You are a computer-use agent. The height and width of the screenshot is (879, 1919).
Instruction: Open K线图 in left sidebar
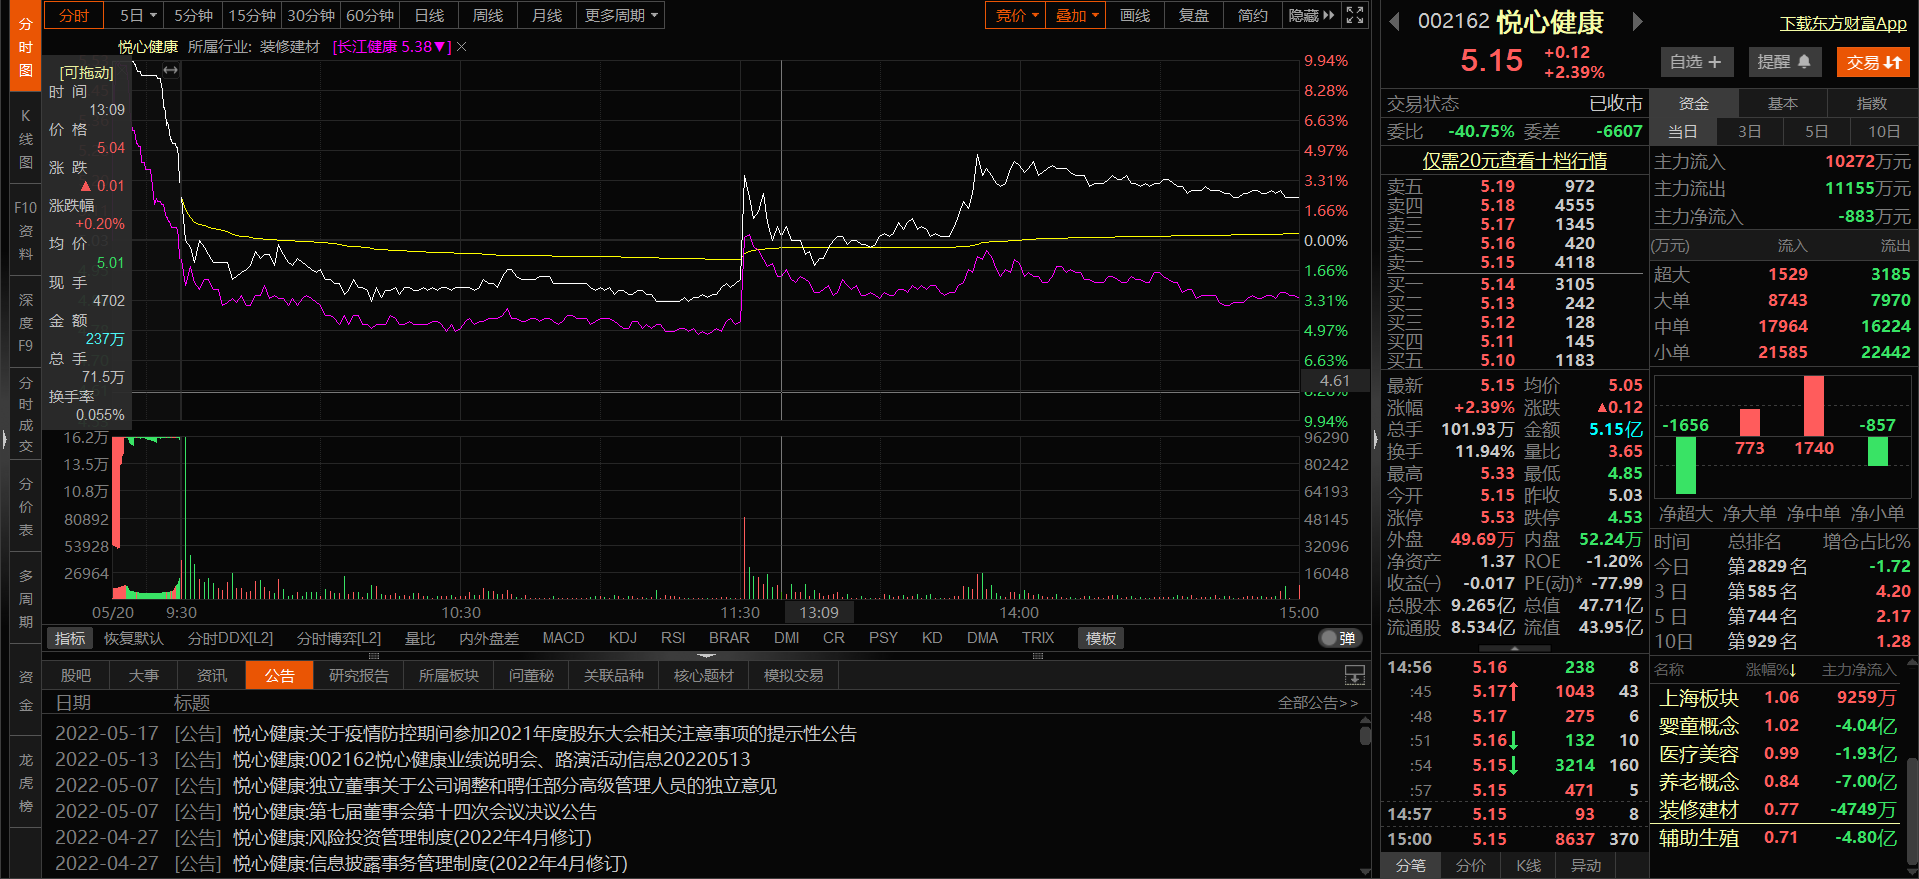25,139
